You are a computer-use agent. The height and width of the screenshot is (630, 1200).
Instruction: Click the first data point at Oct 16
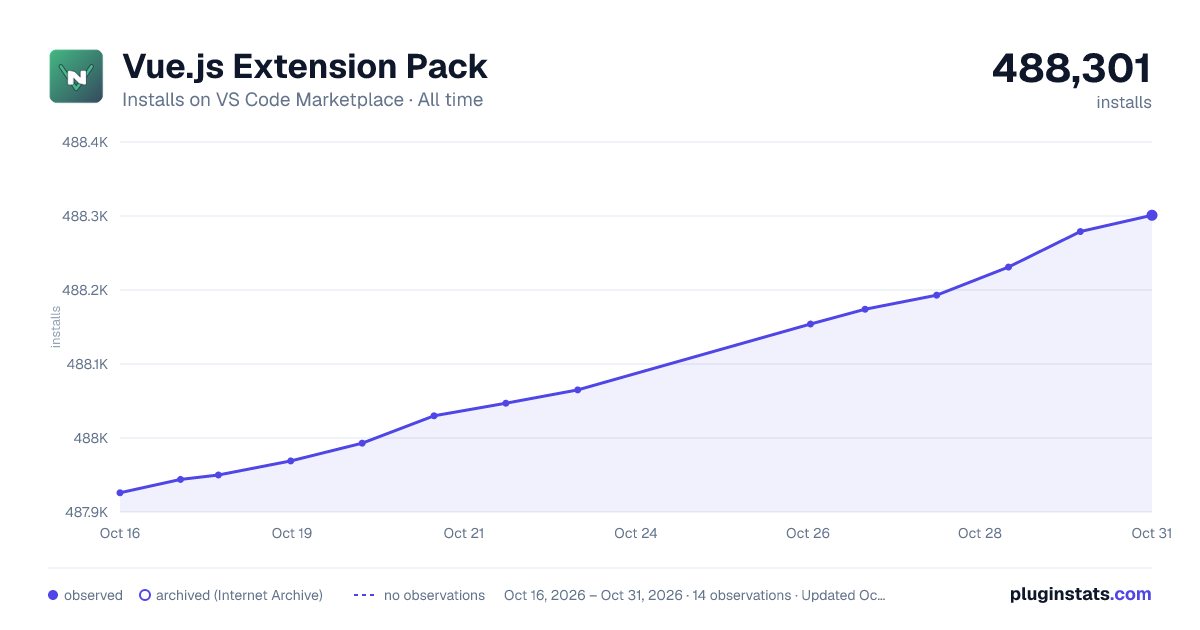tap(120, 493)
